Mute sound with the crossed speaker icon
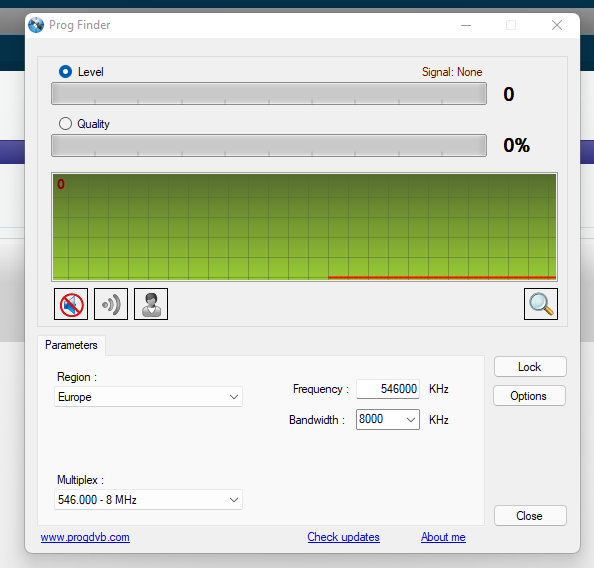The height and width of the screenshot is (568, 594). tap(71, 304)
